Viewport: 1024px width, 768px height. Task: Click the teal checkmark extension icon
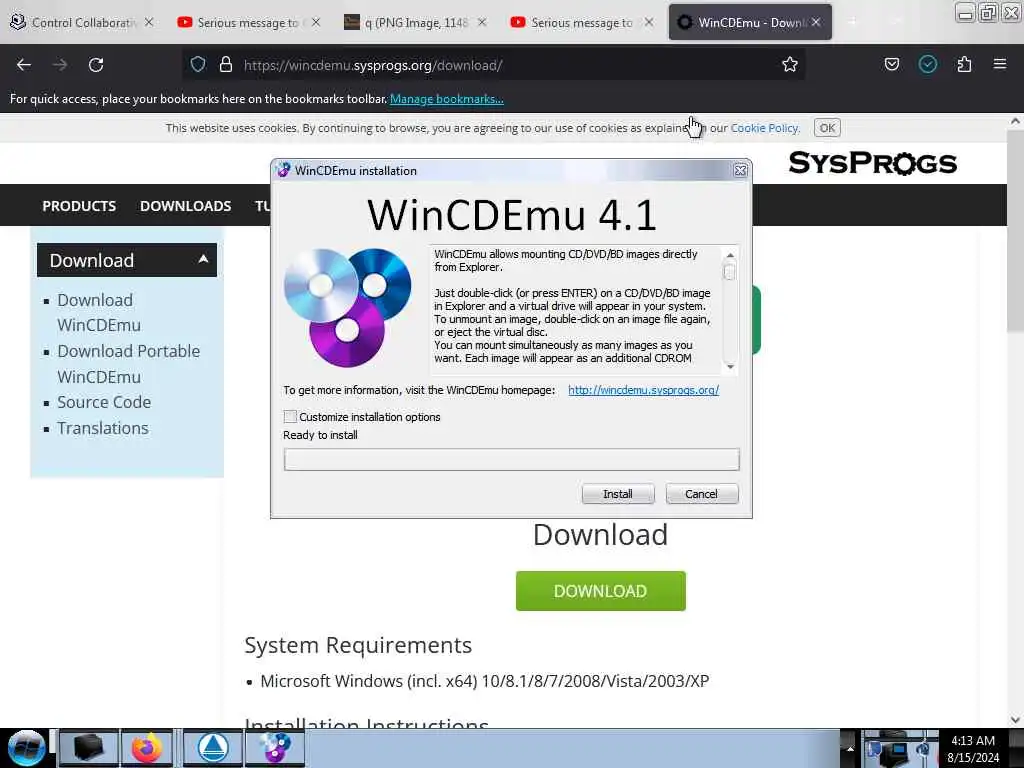point(927,64)
